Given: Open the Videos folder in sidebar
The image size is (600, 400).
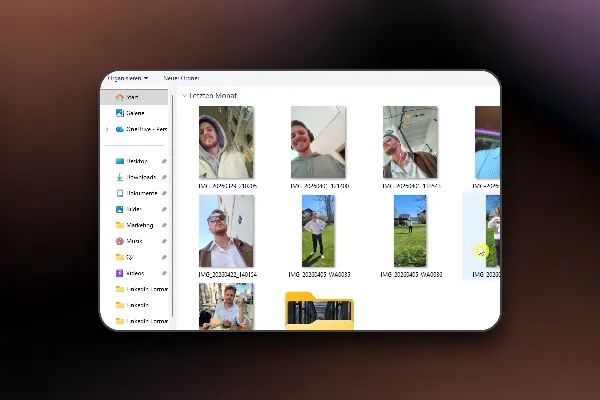Looking at the screenshot, I should [130, 273].
